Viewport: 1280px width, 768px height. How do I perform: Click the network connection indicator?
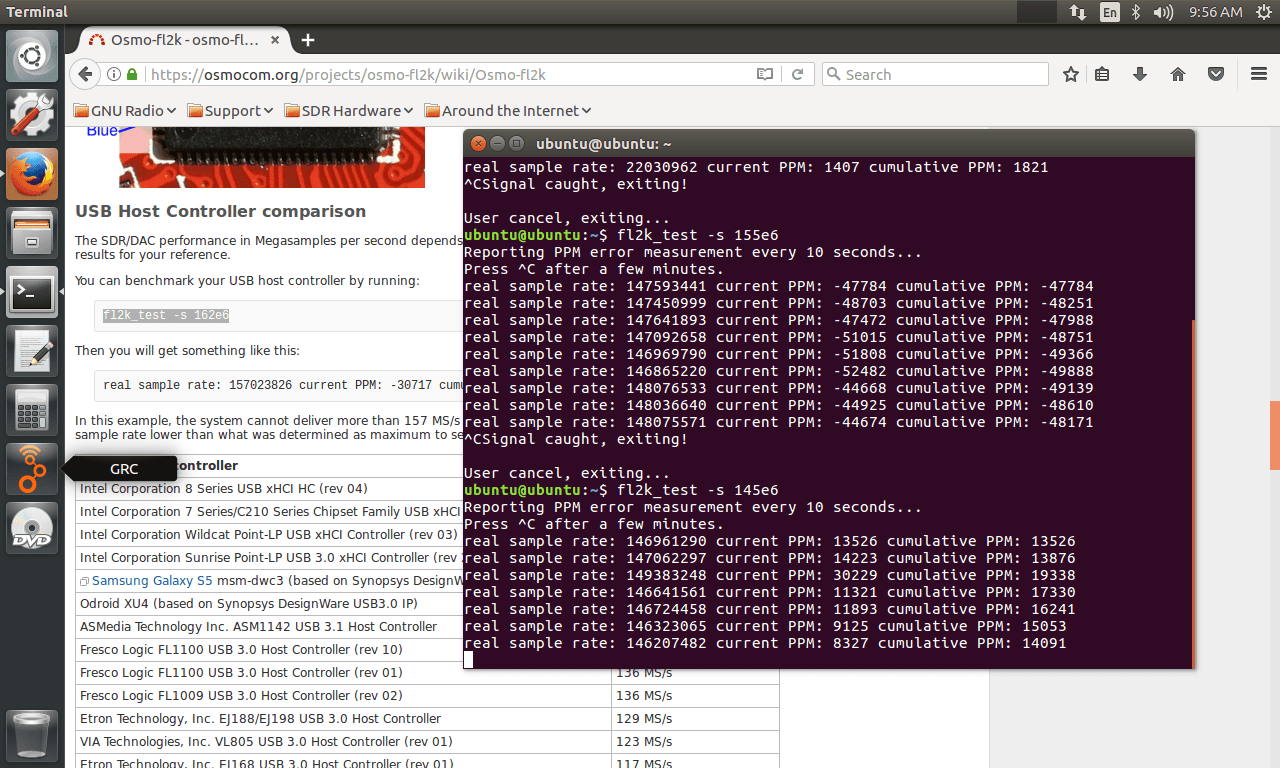coord(1078,12)
